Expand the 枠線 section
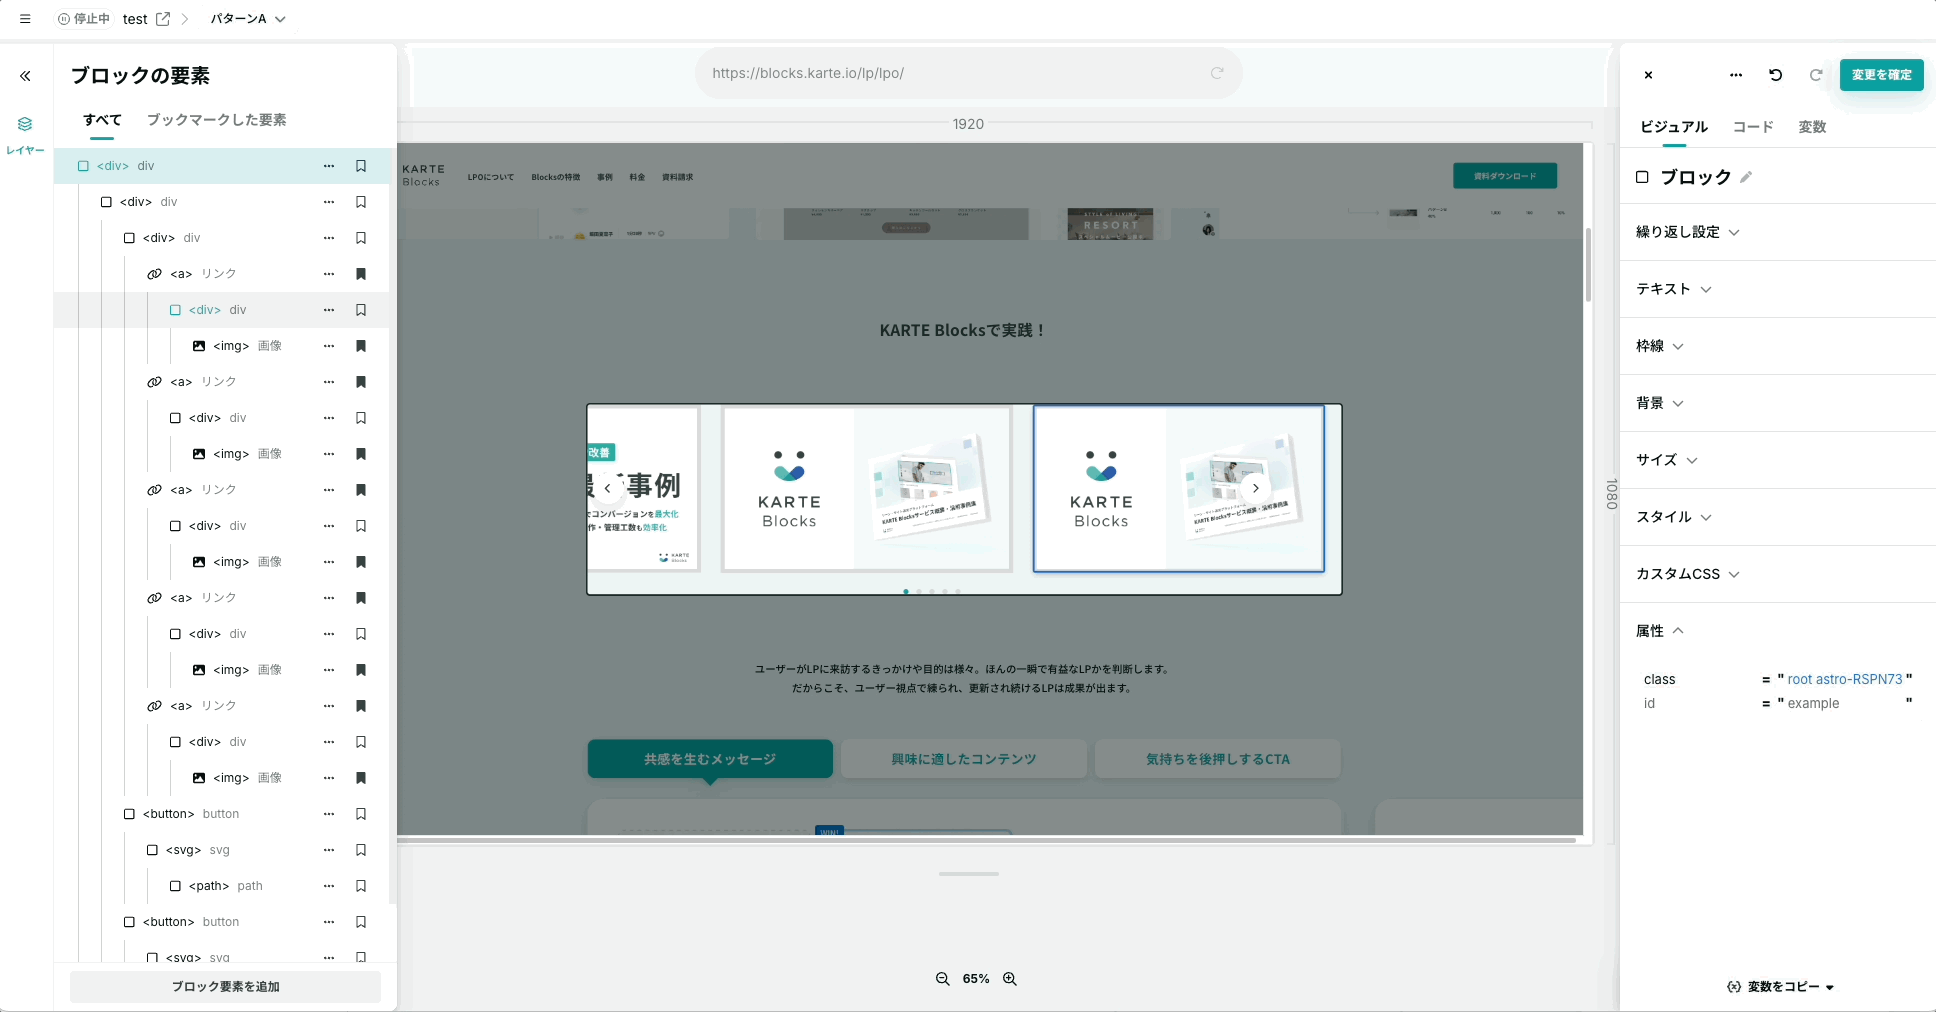The image size is (1936, 1012). coord(1660,346)
